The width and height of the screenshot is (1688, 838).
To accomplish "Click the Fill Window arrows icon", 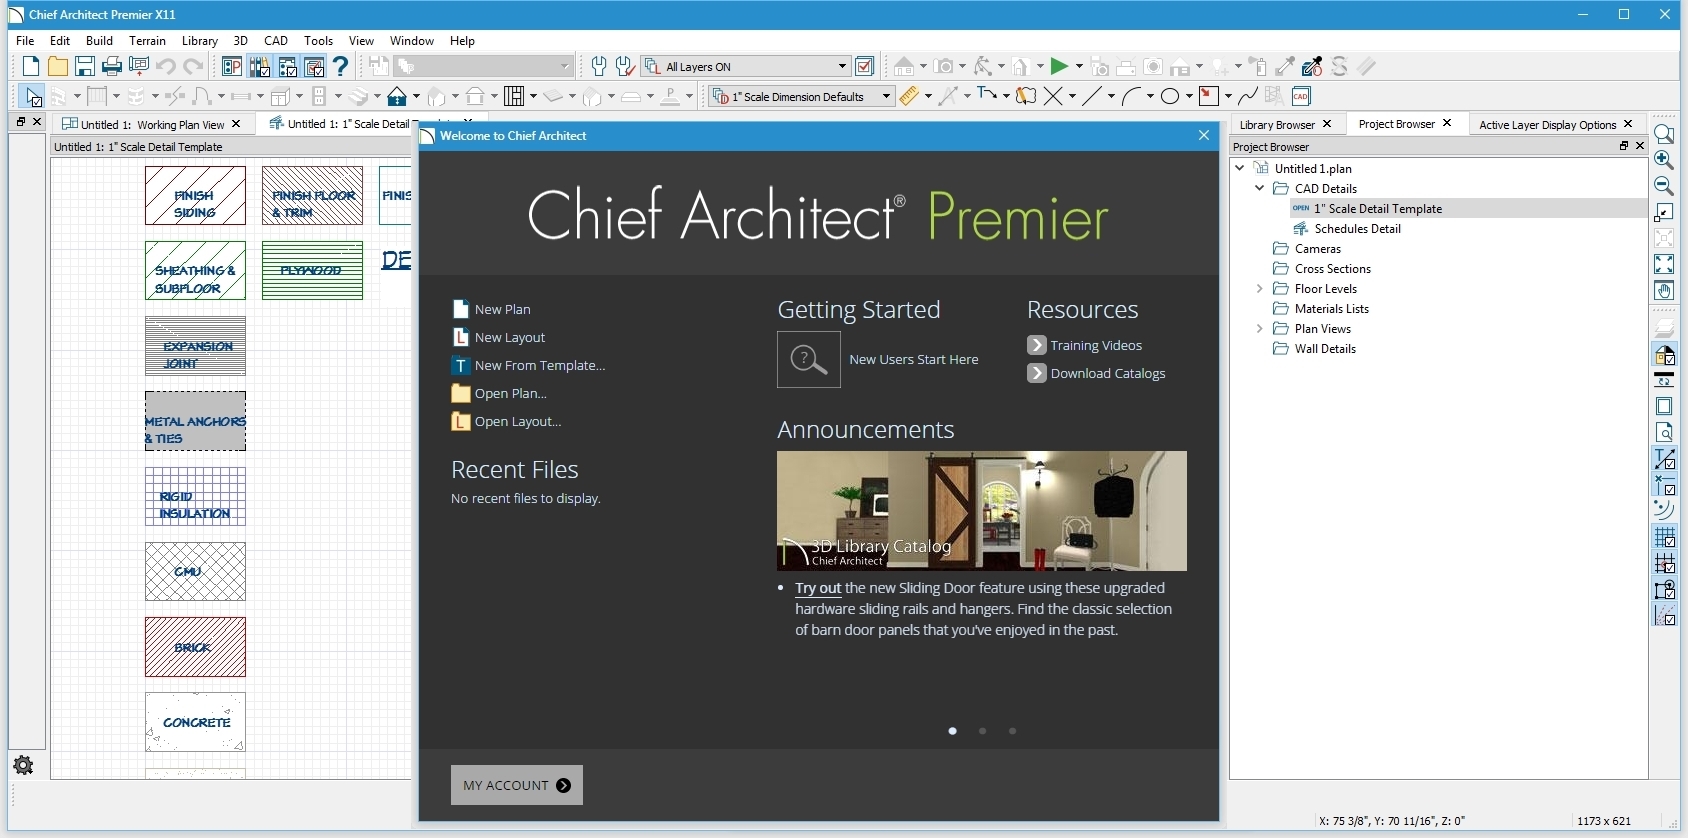I will coord(1664,264).
